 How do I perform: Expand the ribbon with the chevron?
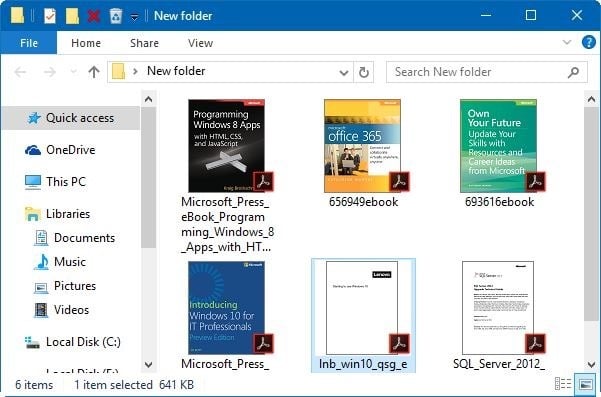click(567, 42)
